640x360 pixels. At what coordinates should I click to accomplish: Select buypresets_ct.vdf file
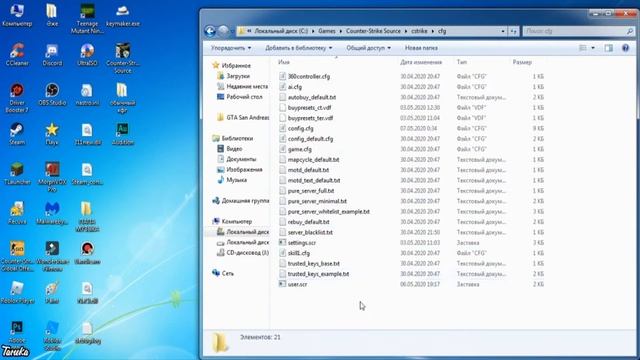[305, 107]
